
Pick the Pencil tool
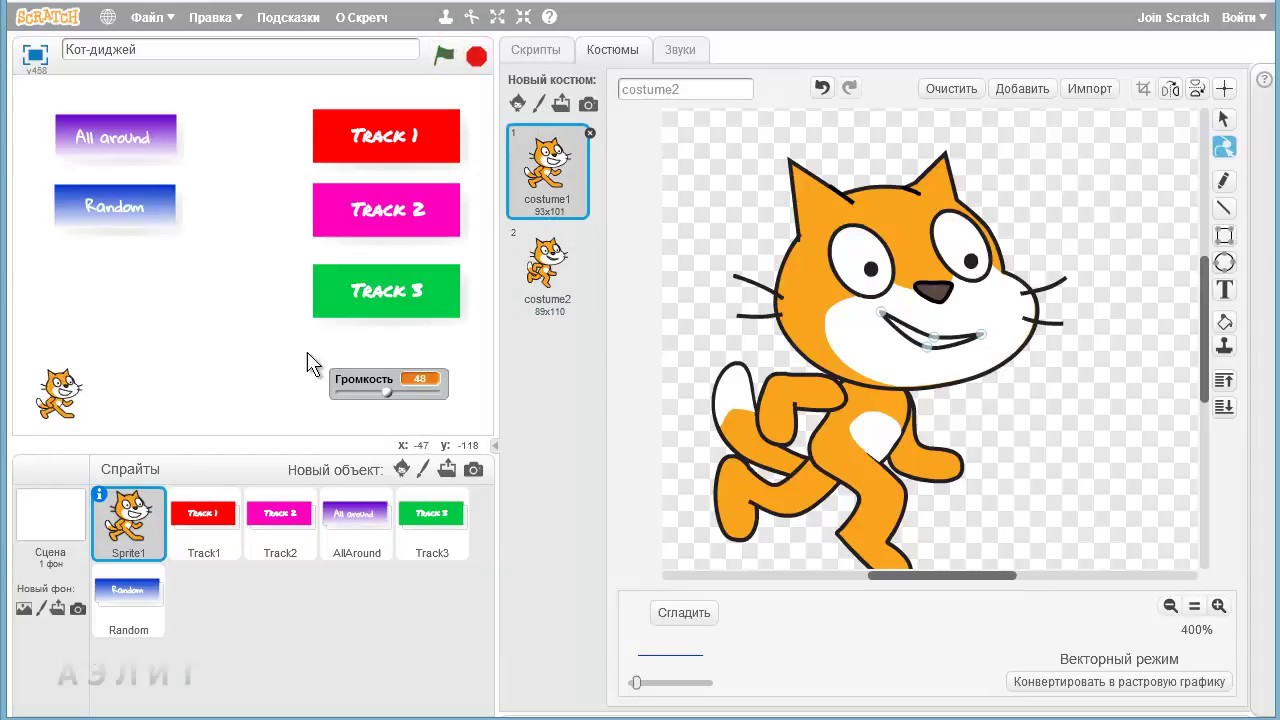point(1224,181)
